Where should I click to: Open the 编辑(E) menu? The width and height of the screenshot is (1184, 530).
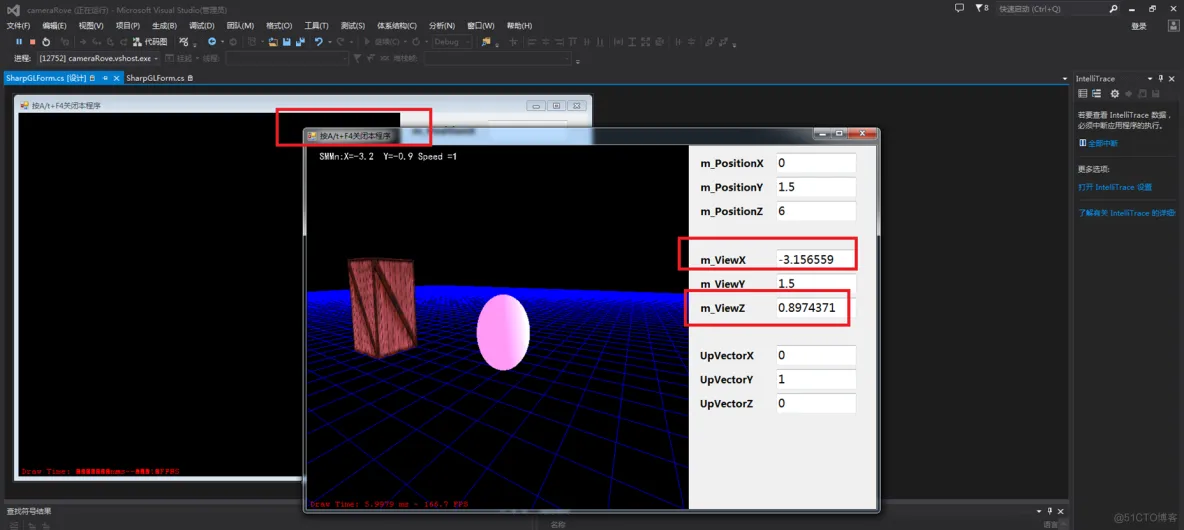(54, 26)
